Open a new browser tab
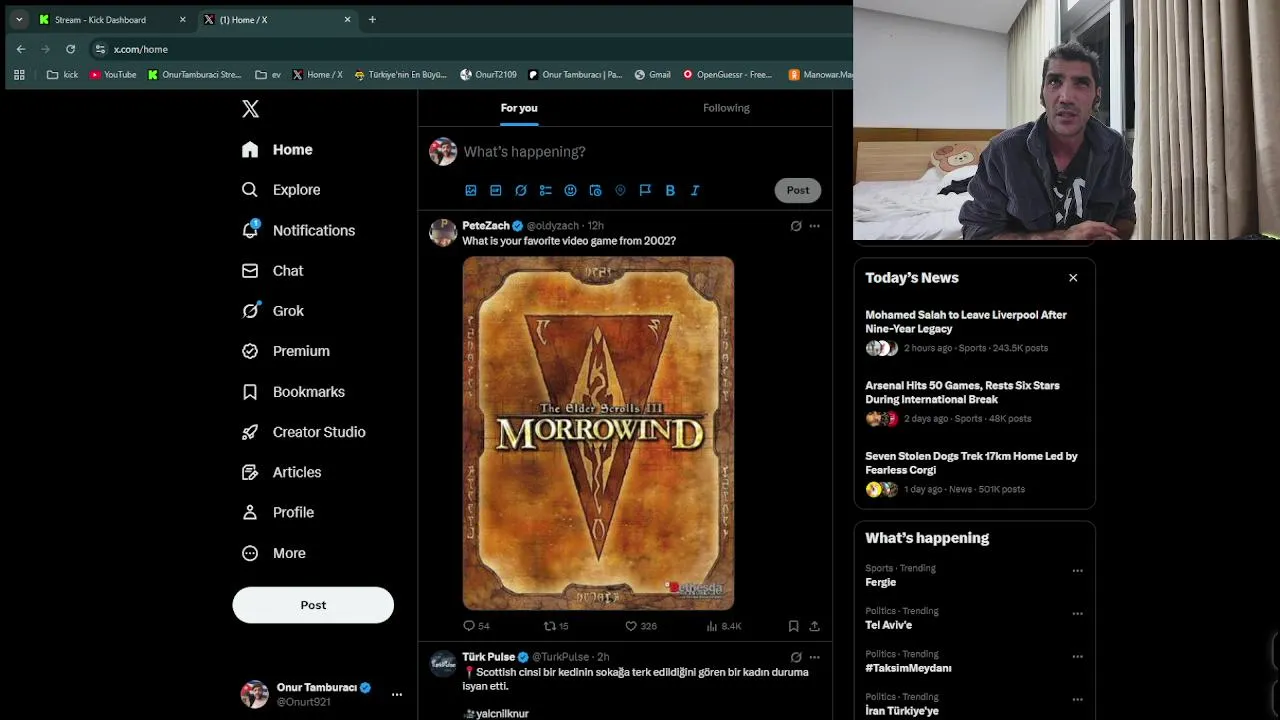Viewport: 1280px width, 720px height. pos(372,19)
